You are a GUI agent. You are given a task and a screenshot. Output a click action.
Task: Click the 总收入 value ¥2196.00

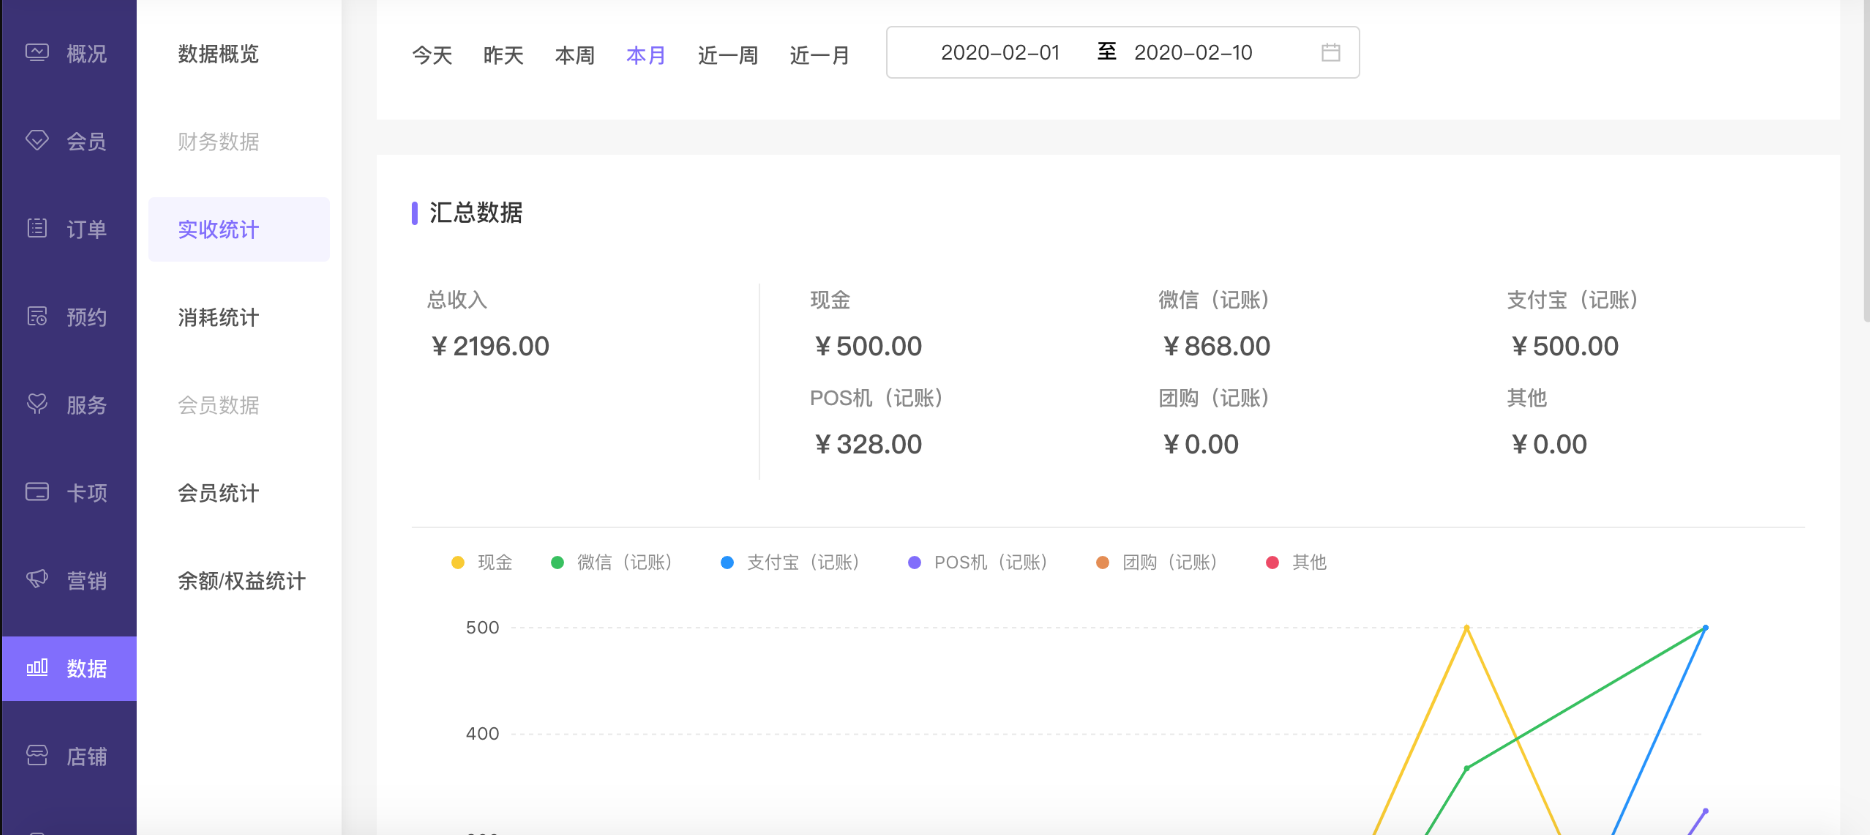click(490, 346)
